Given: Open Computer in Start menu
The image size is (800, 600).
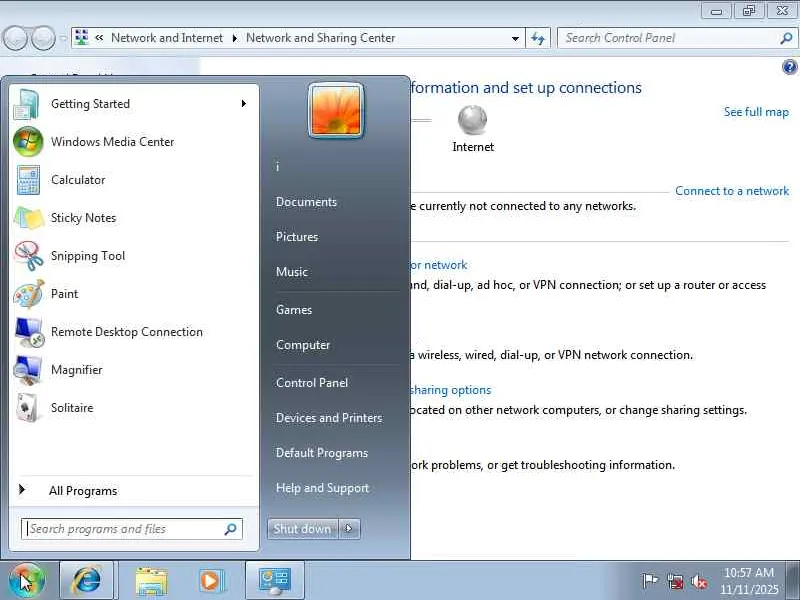Looking at the screenshot, I should pyautogui.click(x=303, y=345).
